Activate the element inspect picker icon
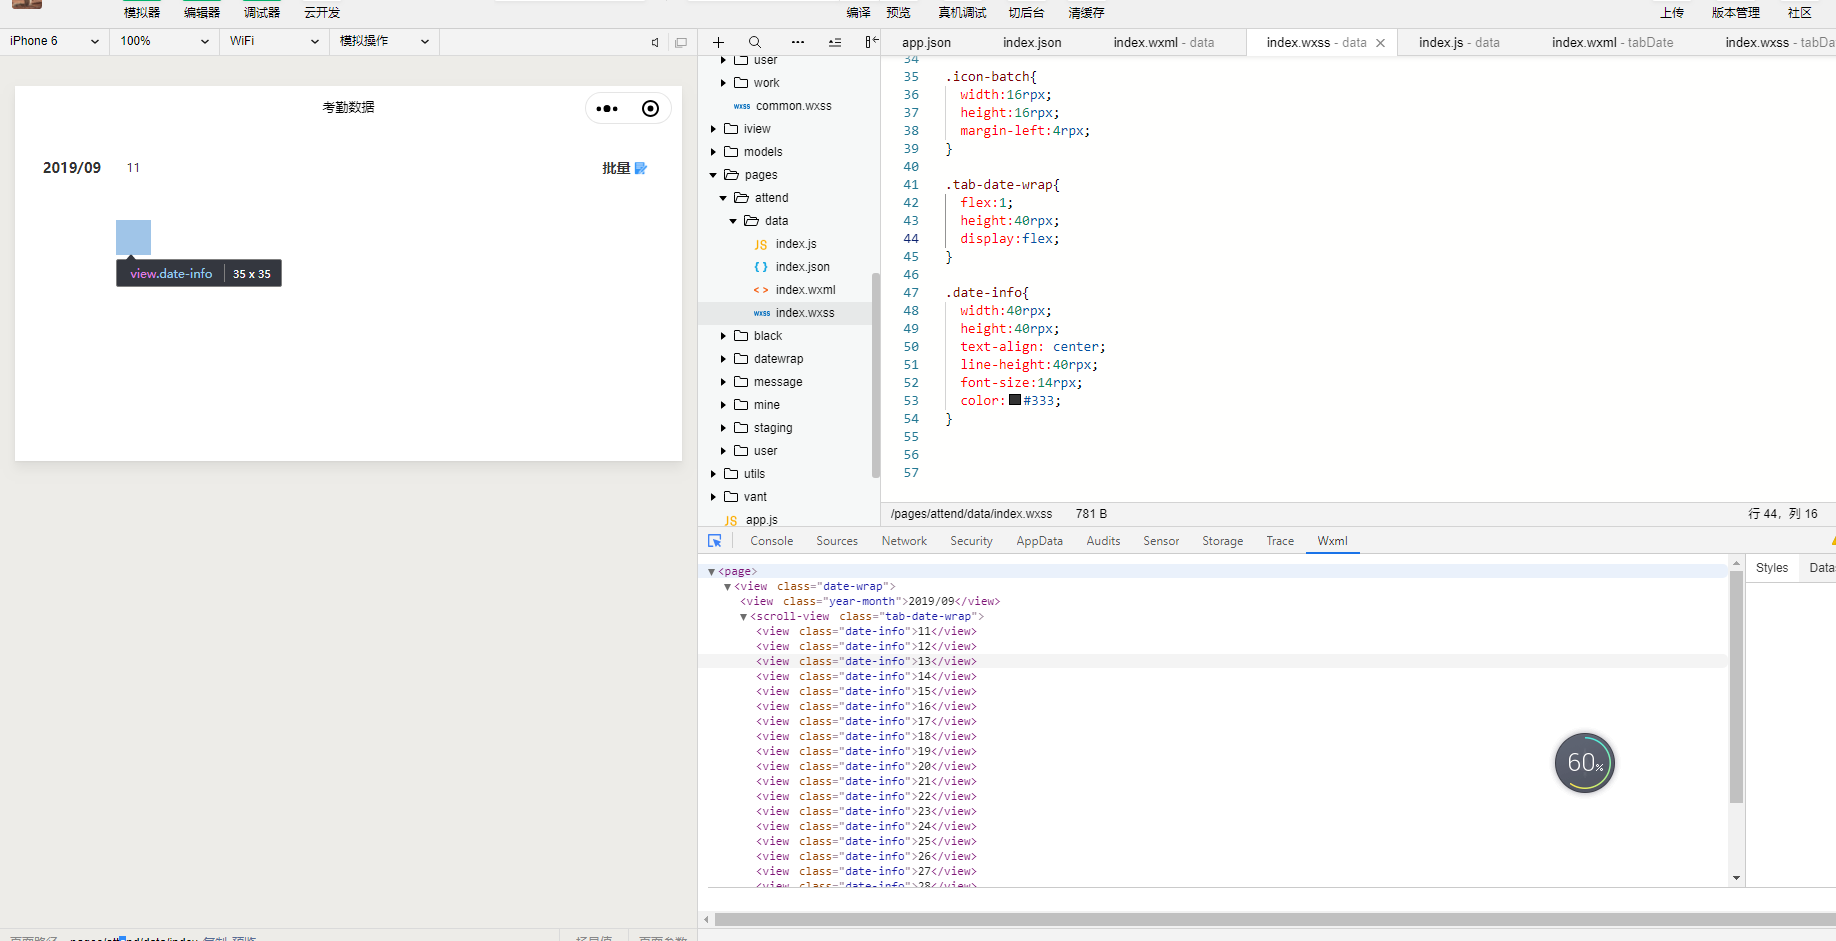Image resolution: width=1836 pixels, height=941 pixels. pos(715,541)
